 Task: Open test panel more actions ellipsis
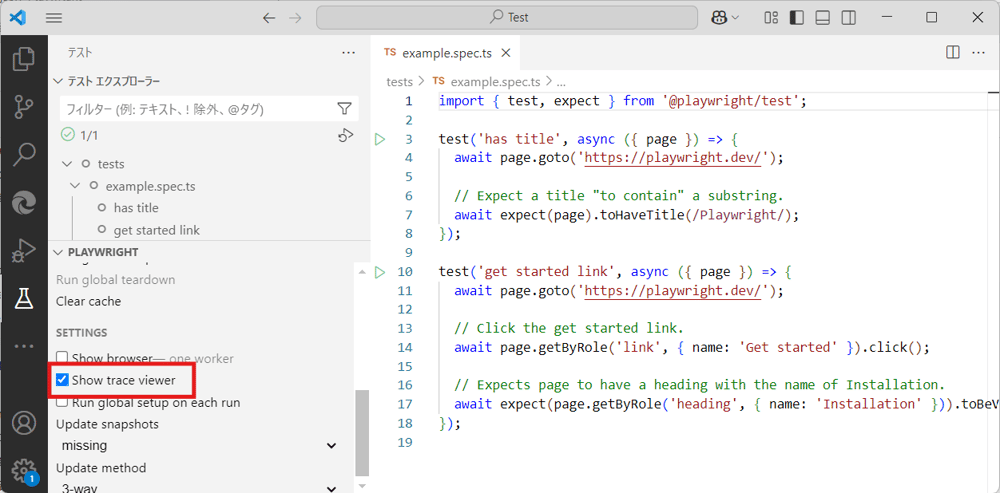pos(348,53)
